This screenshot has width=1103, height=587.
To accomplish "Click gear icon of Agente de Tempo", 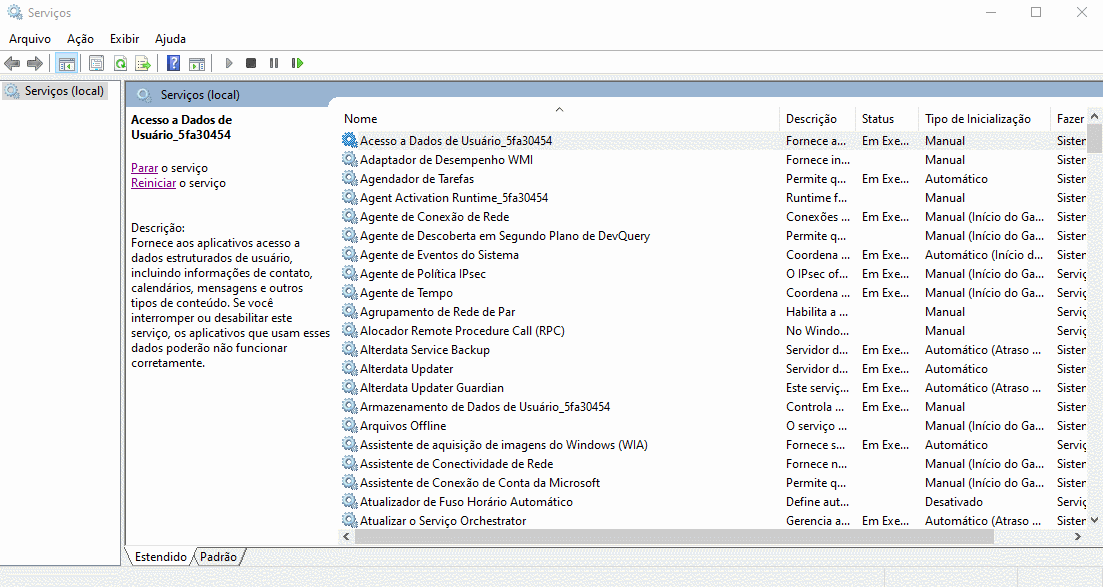I will (350, 292).
